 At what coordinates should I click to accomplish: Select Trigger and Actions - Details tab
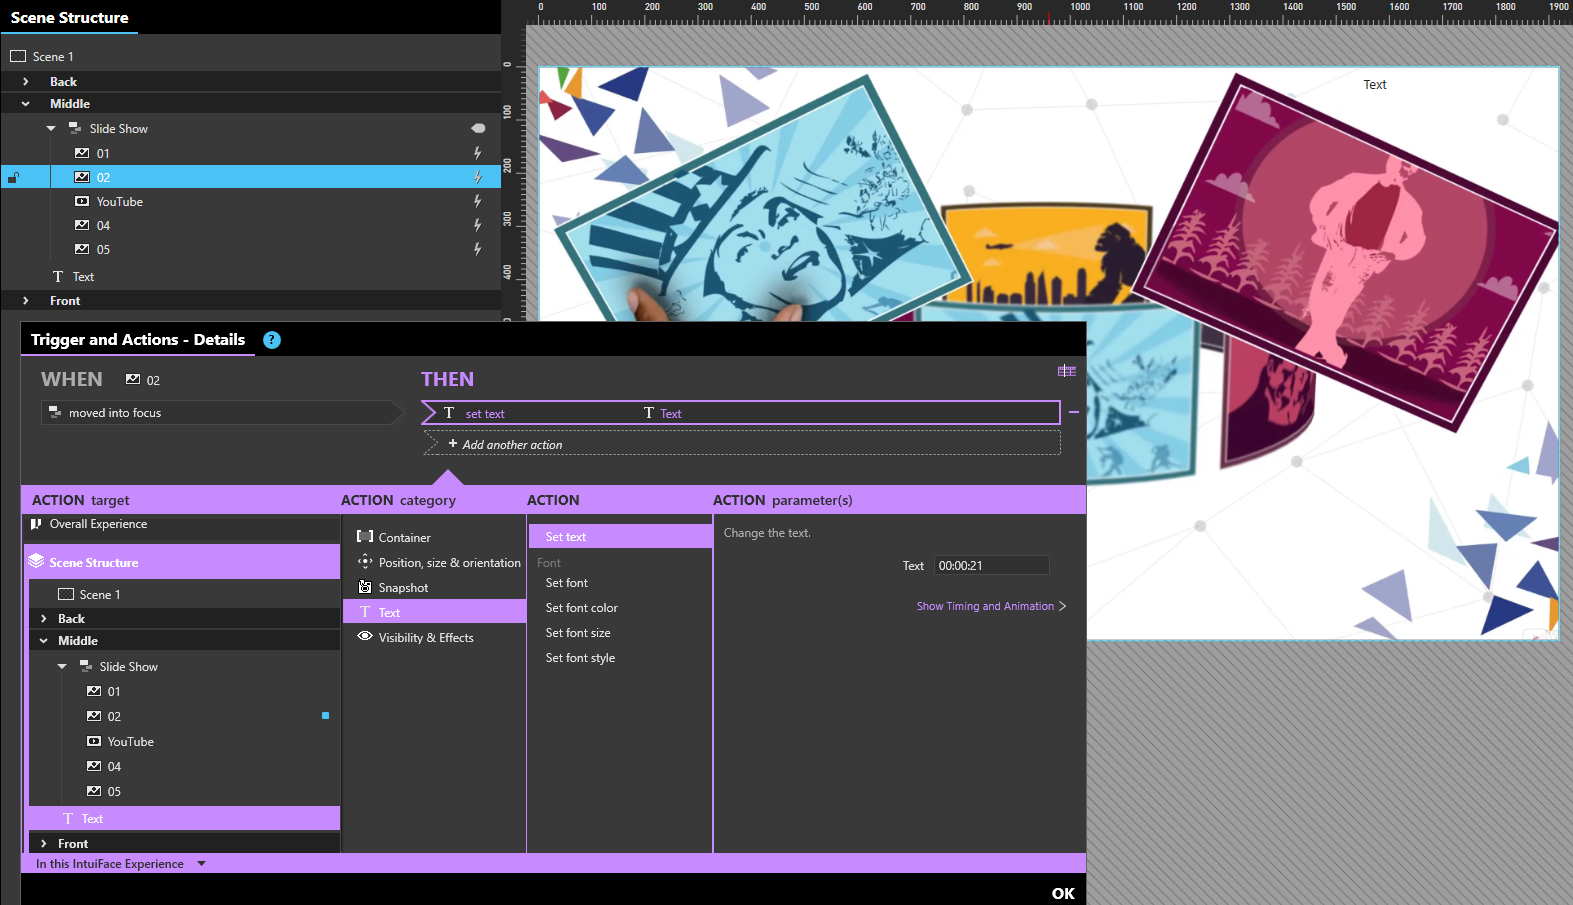click(138, 340)
